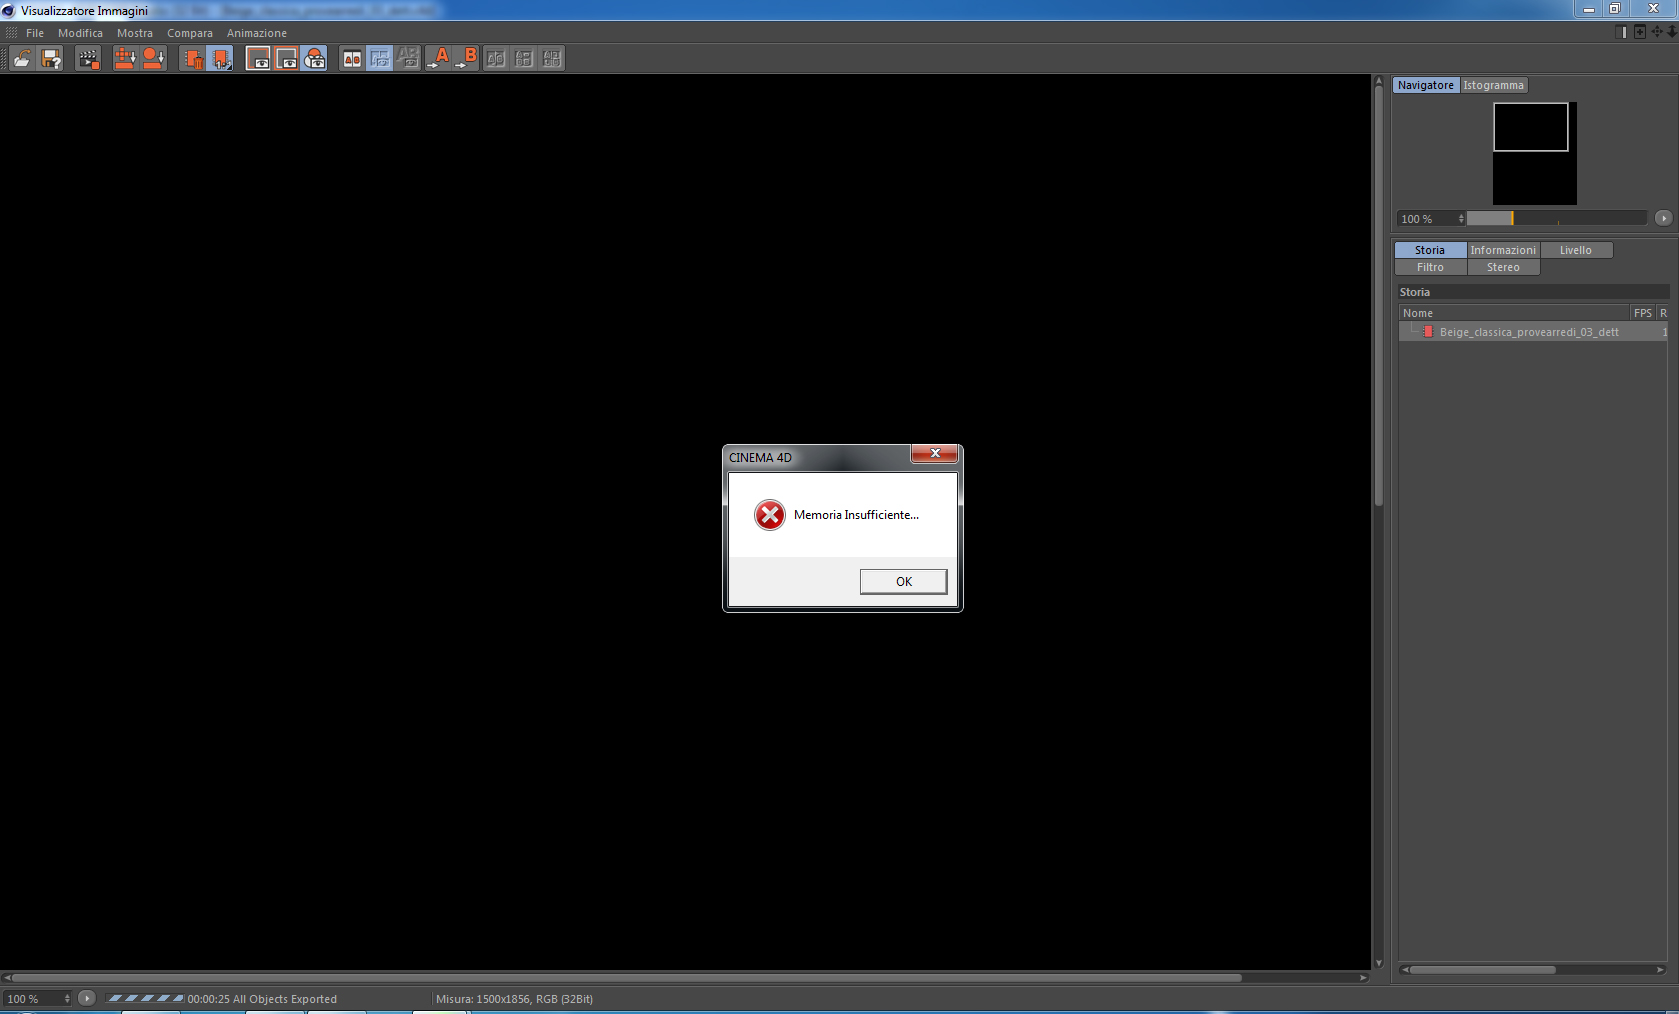Click the Storia section header
Screen dimensions: 1679x1014
pos(1533,292)
